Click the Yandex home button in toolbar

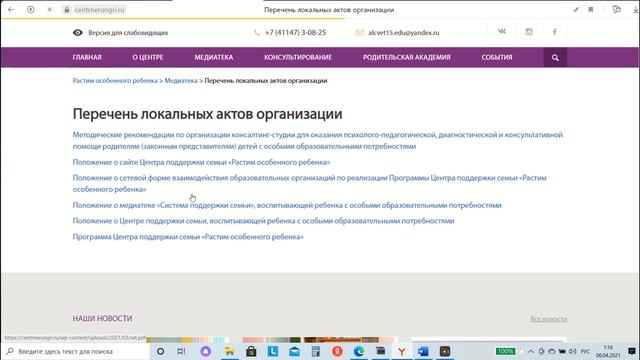(x=31, y=9)
